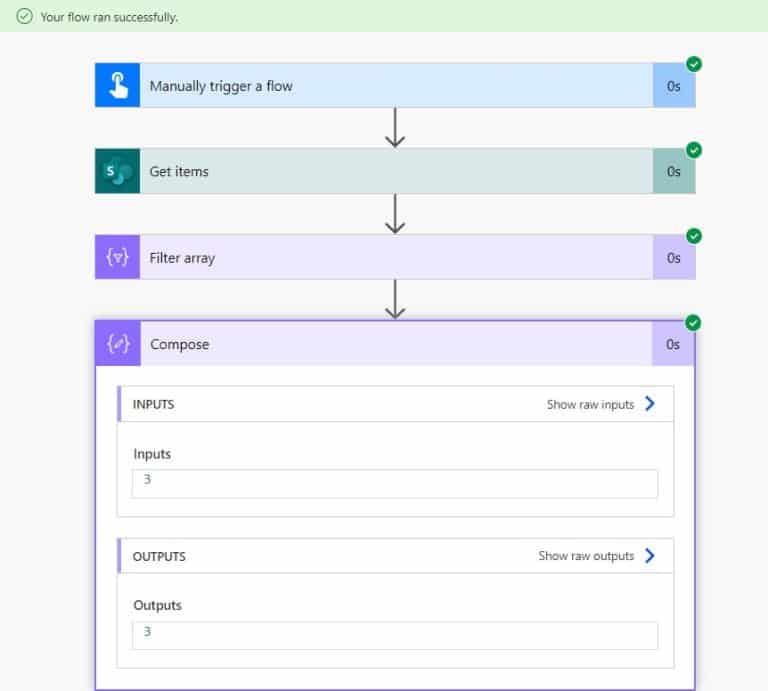Click green check badge on Get items step

[694, 150]
